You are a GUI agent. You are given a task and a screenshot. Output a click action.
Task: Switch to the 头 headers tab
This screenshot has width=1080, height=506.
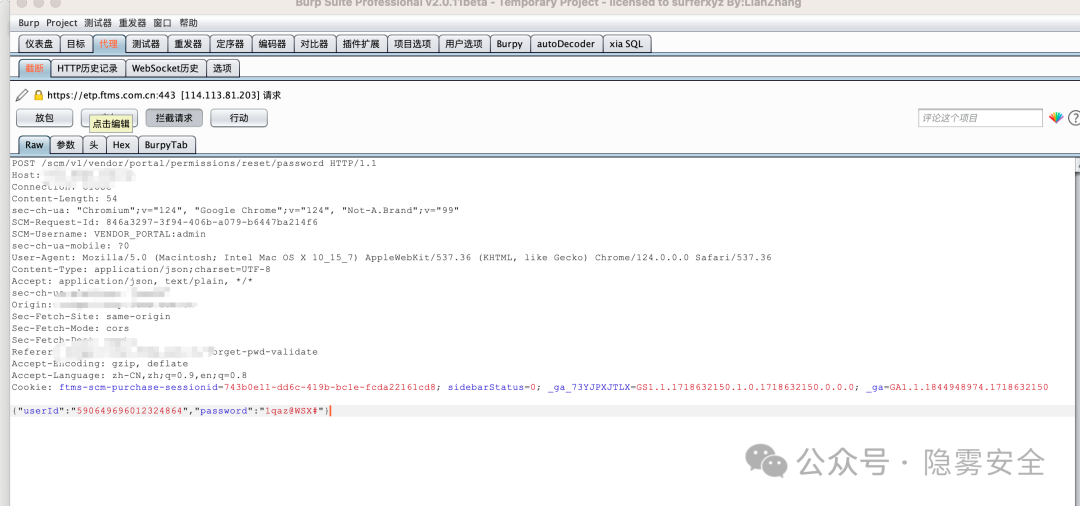click(x=94, y=145)
